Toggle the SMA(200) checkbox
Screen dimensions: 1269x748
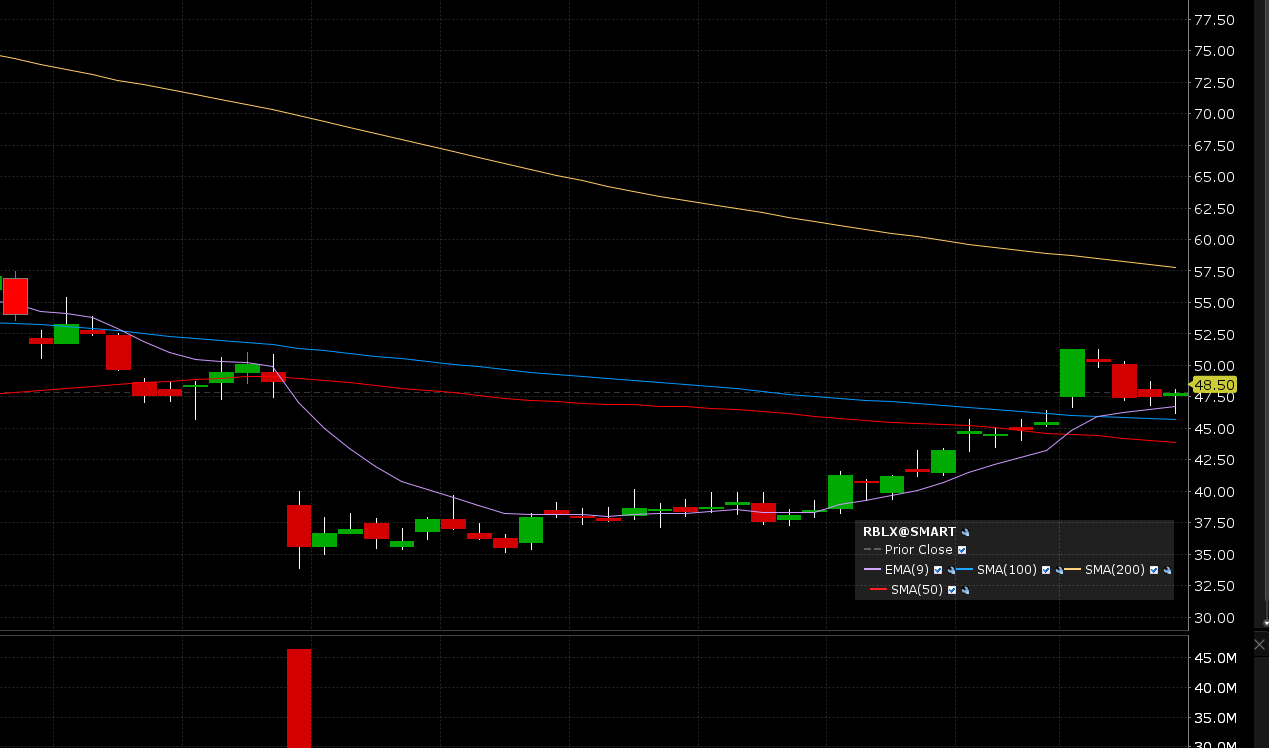tap(1154, 570)
